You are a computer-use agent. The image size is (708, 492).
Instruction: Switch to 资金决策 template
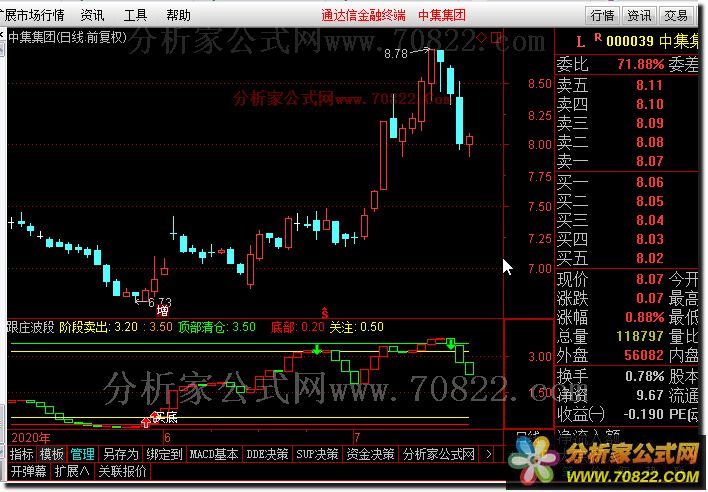click(370, 454)
